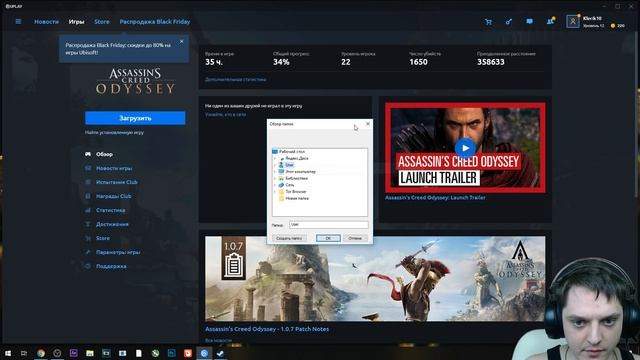Open Поддержка in the sidebar

tap(111, 266)
